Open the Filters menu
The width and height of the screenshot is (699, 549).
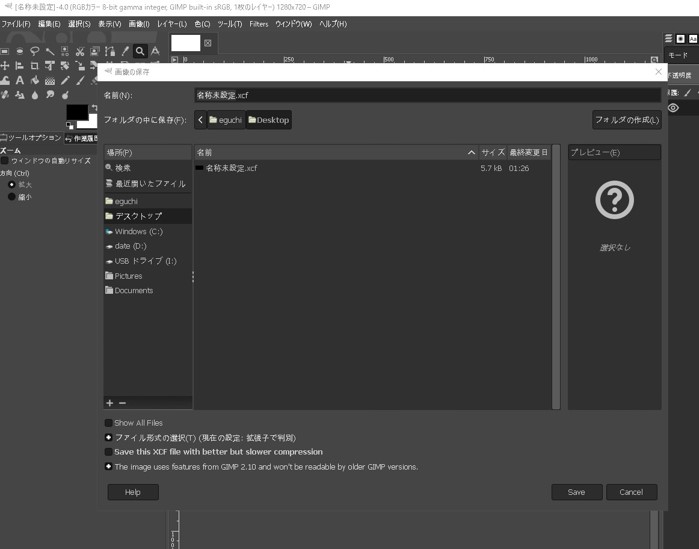tap(258, 24)
